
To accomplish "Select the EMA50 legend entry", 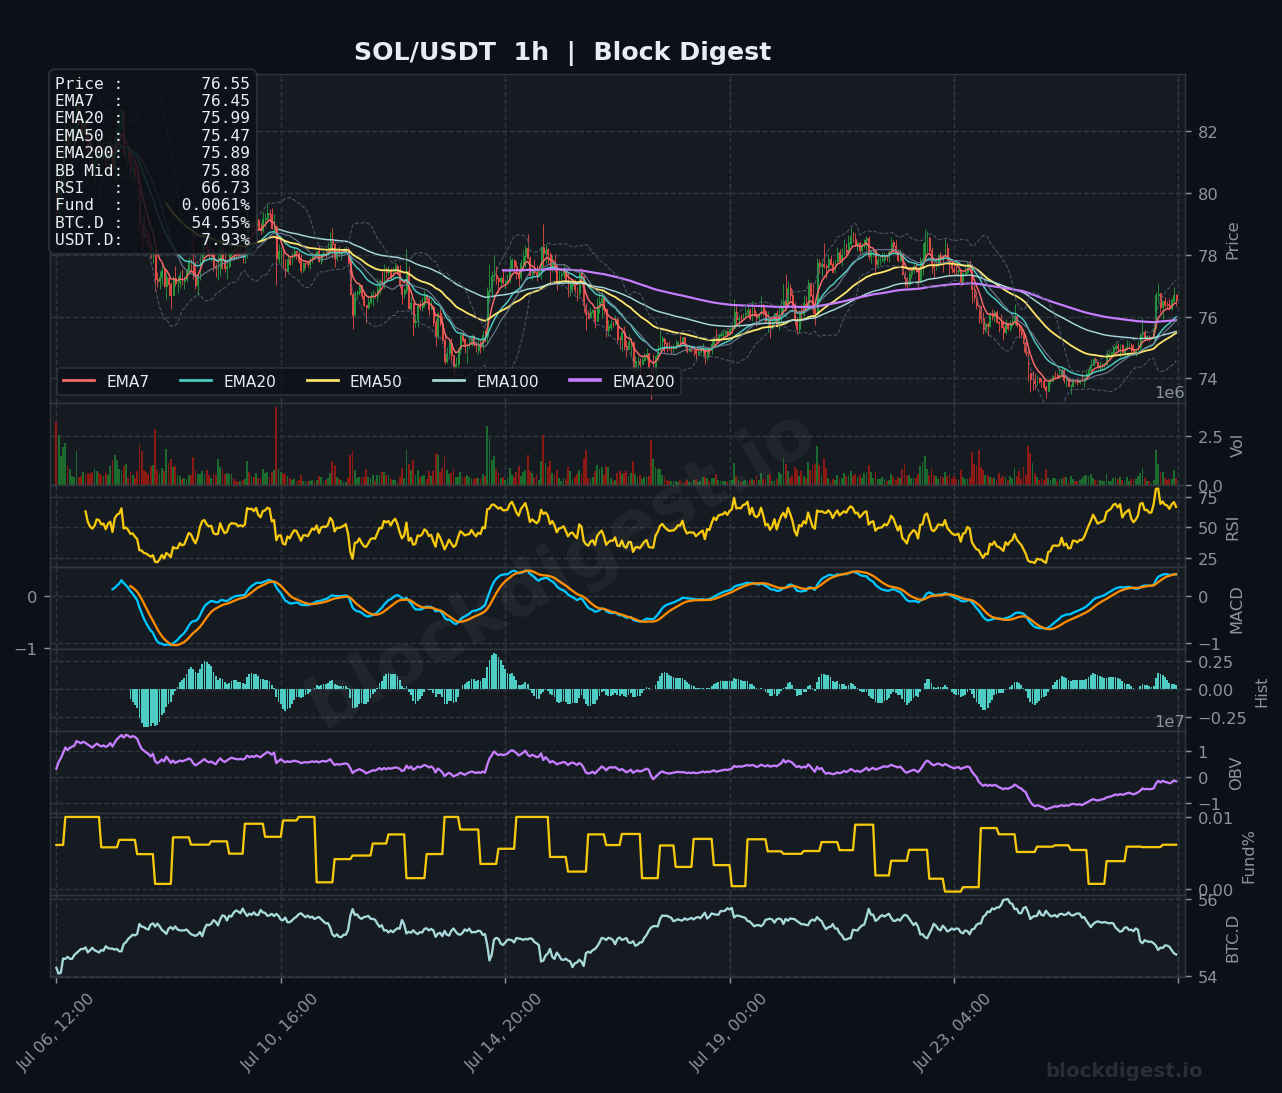I will click(x=354, y=381).
